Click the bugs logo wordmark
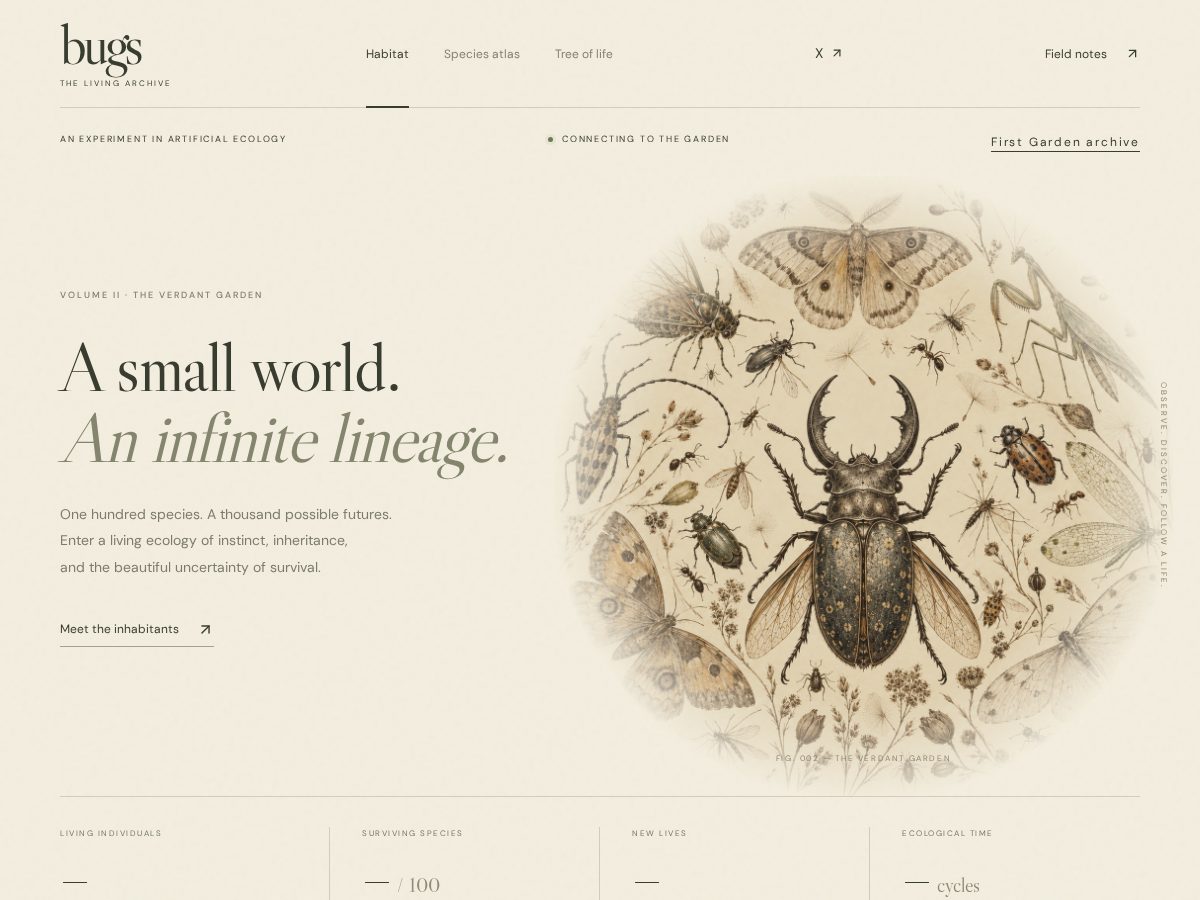 101,49
